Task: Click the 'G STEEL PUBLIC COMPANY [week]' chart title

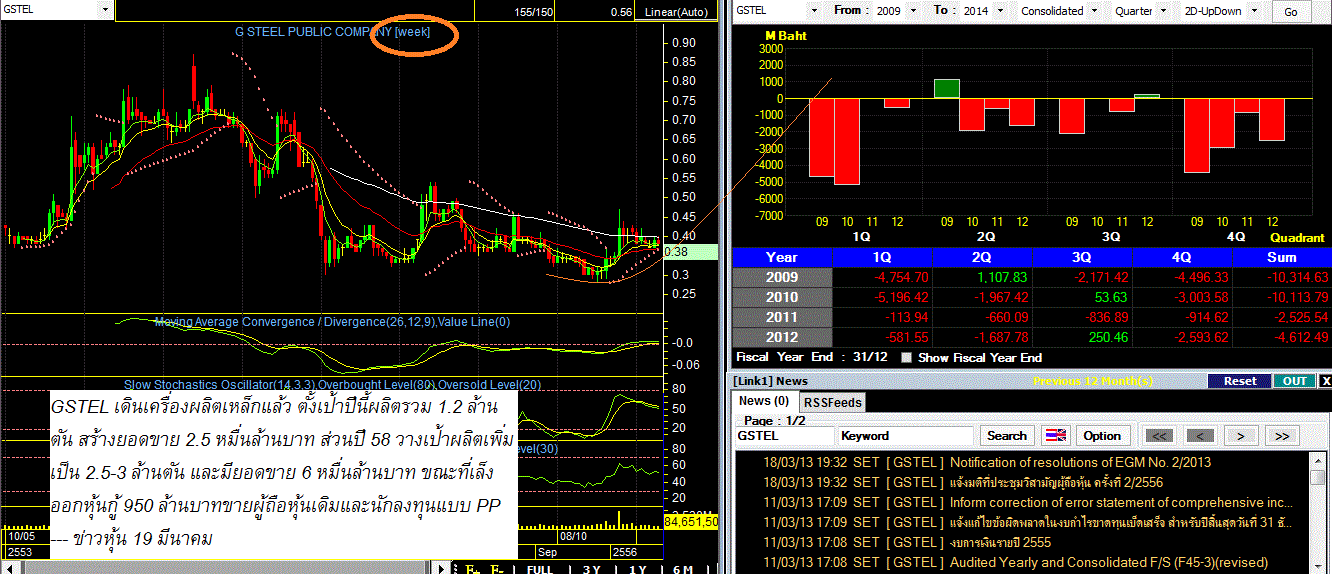Action: tap(333, 32)
